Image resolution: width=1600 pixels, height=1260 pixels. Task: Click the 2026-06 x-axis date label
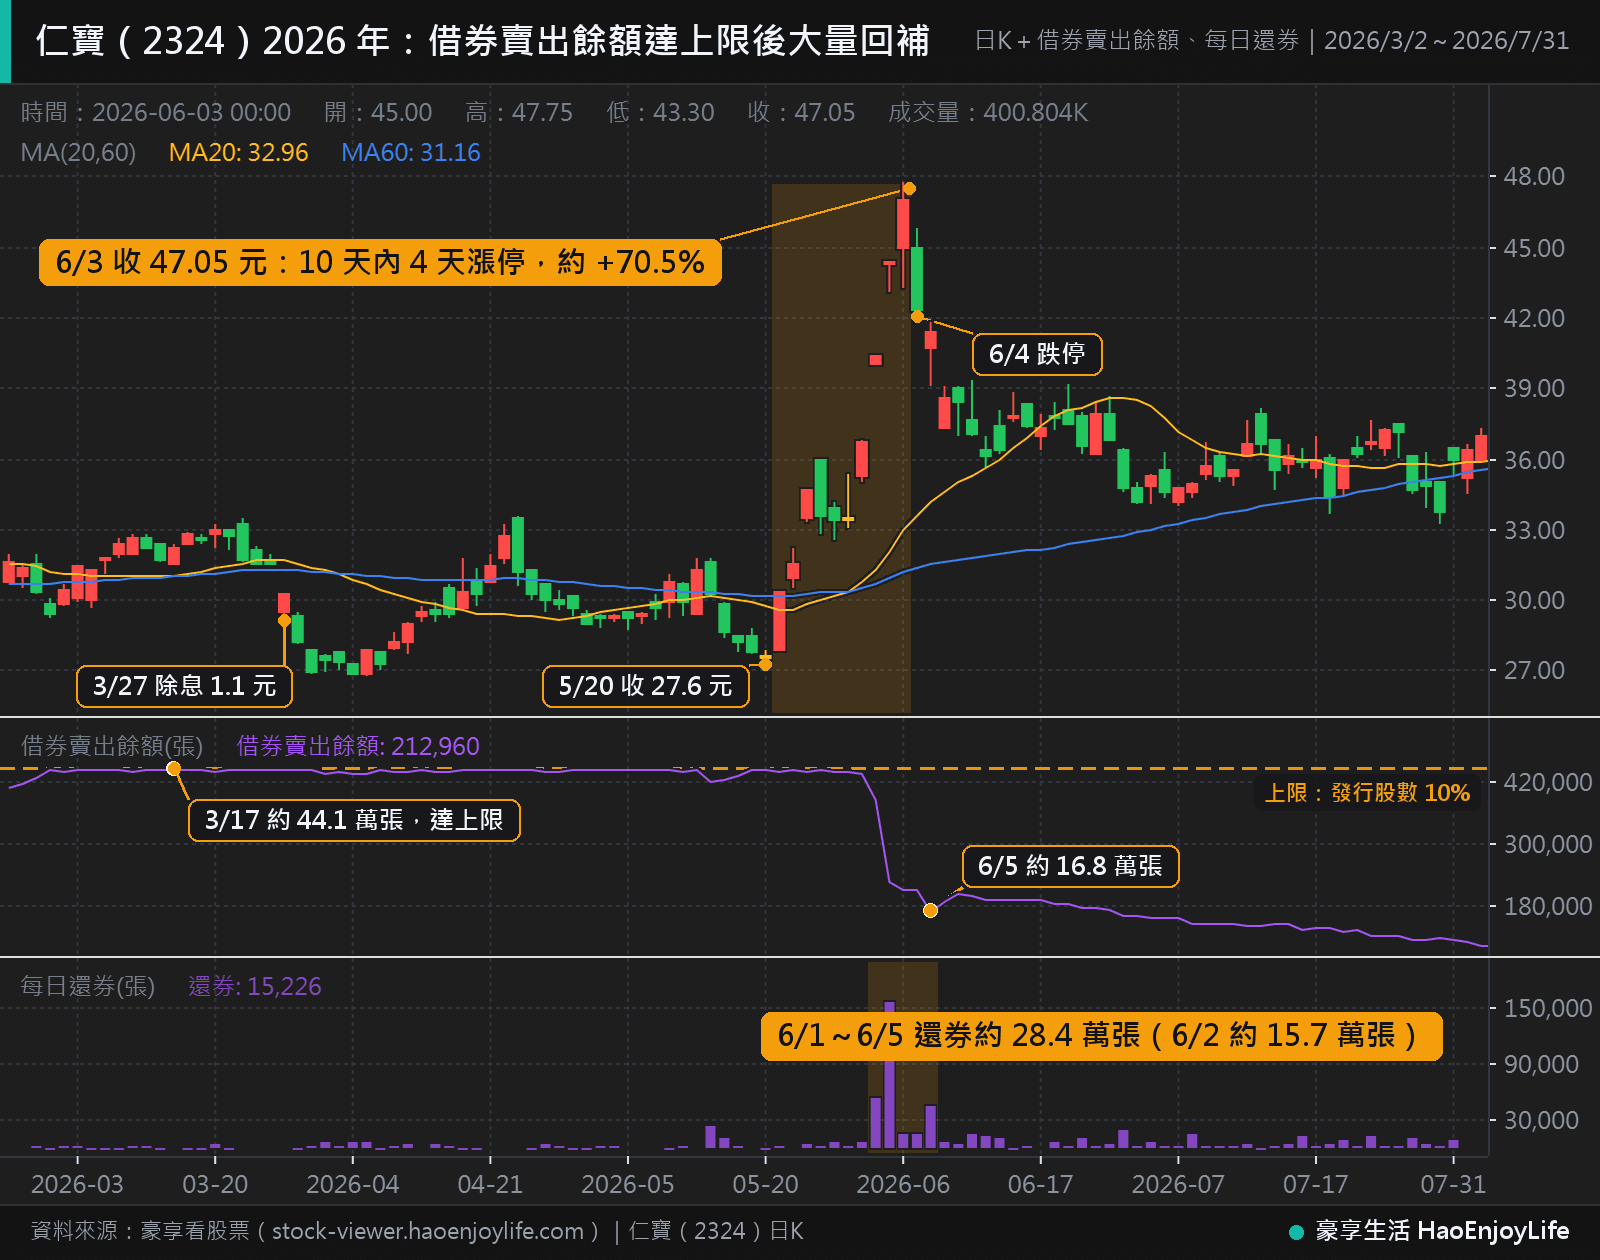pos(903,1184)
